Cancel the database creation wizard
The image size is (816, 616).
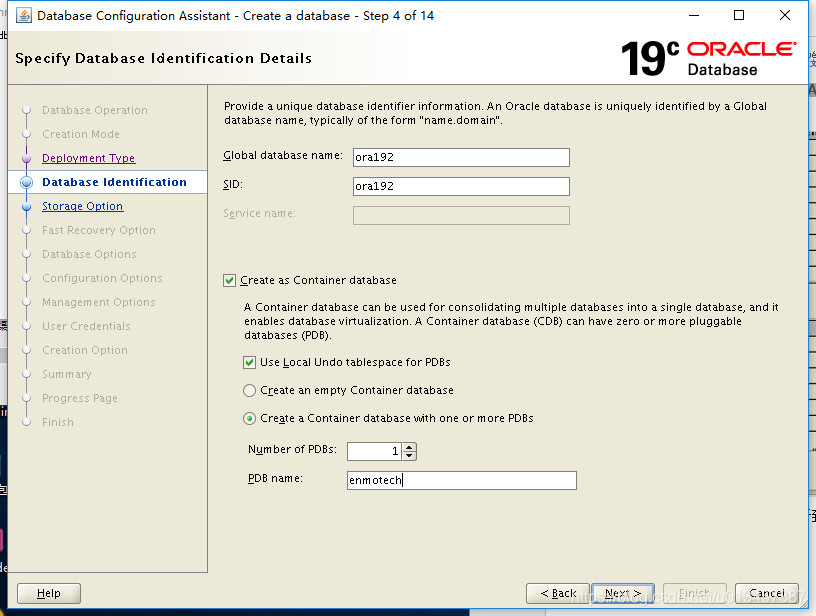tap(767, 593)
